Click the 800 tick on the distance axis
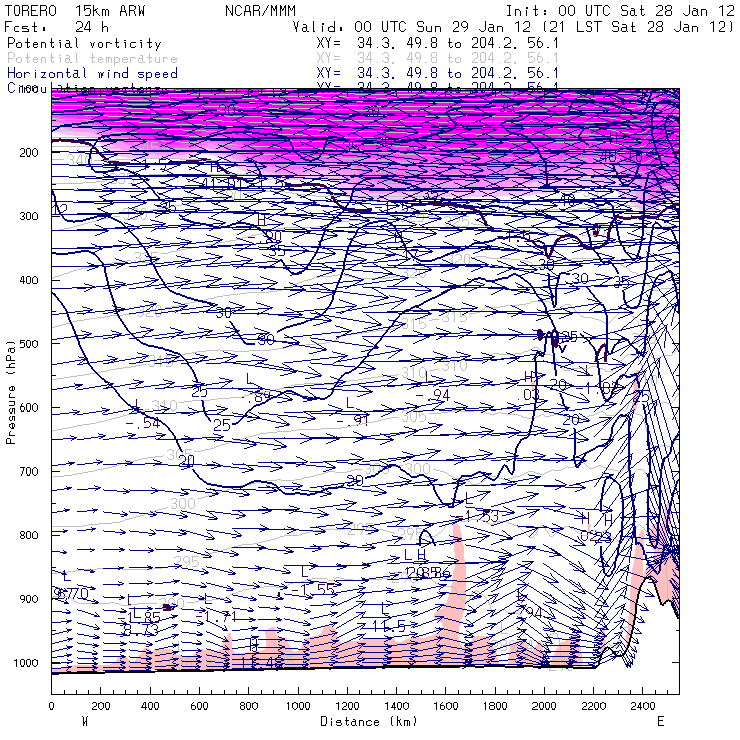The image size is (740, 740). pyautogui.click(x=249, y=706)
